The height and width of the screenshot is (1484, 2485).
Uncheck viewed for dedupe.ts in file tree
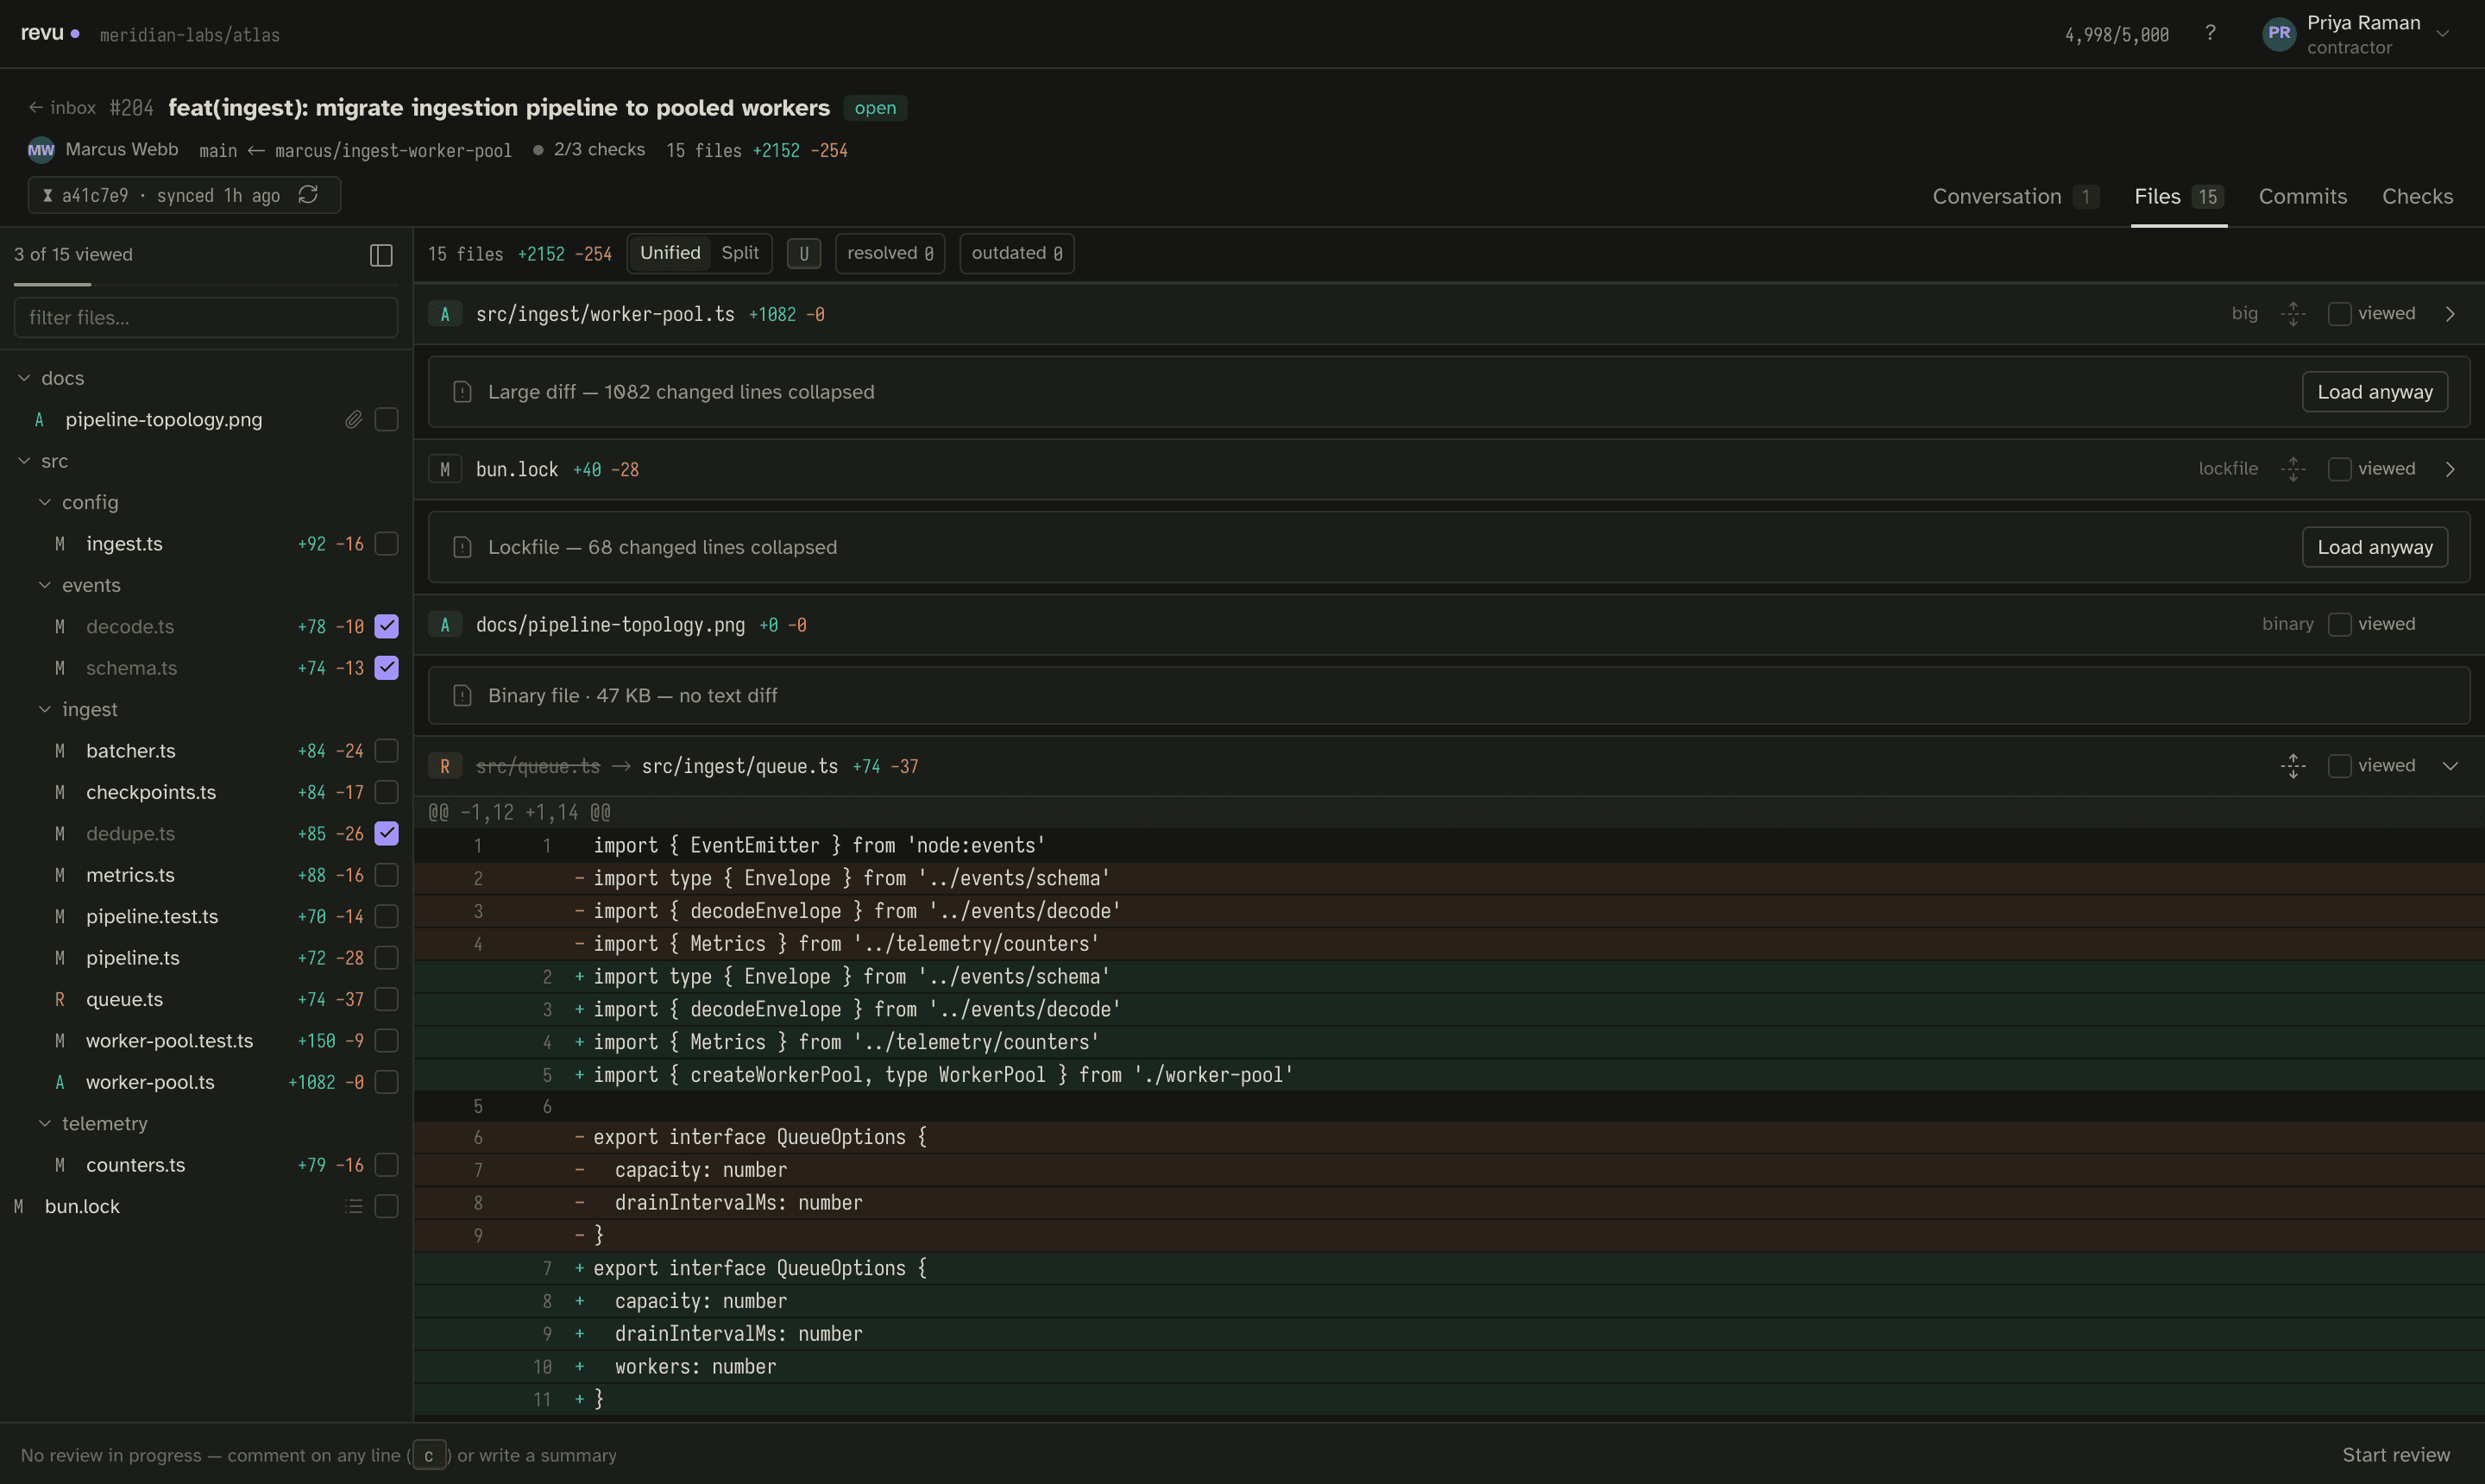(x=386, y=834)
